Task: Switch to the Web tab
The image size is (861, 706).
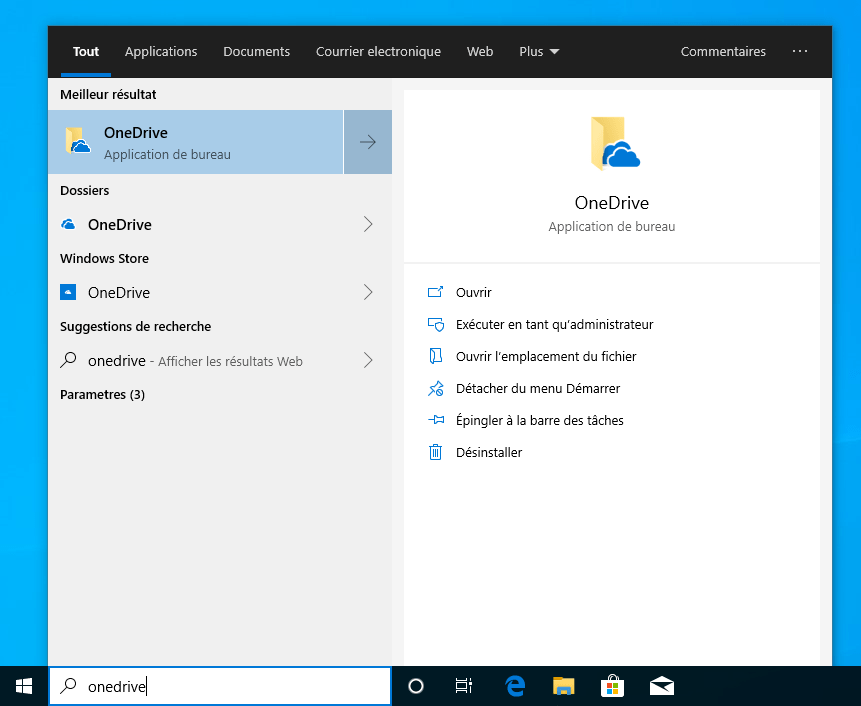Action: click(480, 52)
